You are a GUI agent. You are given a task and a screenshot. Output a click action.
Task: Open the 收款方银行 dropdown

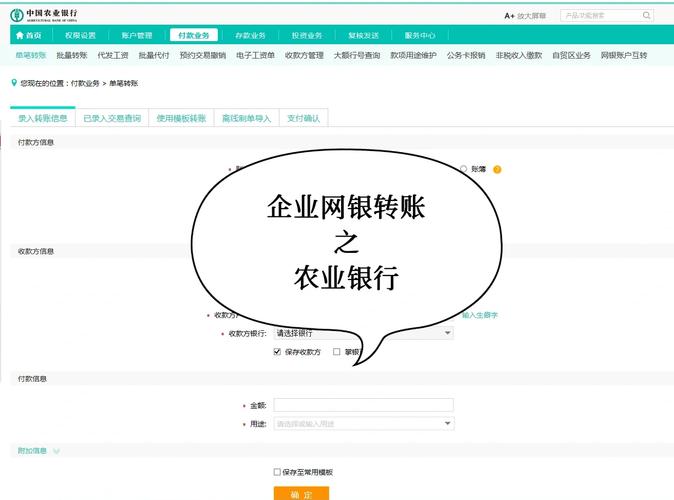(364, 333)
